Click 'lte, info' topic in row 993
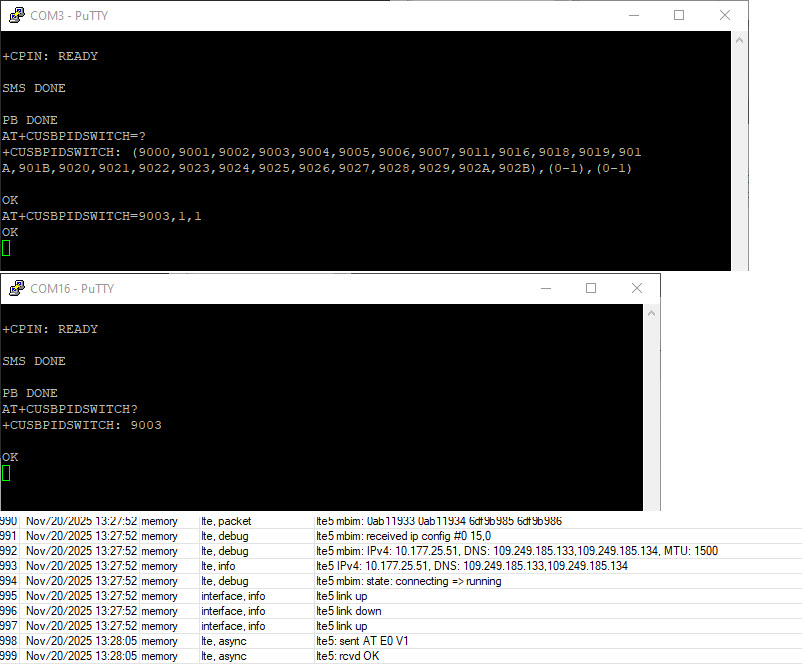The height and width of the screenshot is (671, 802). [x=218, y=566]
